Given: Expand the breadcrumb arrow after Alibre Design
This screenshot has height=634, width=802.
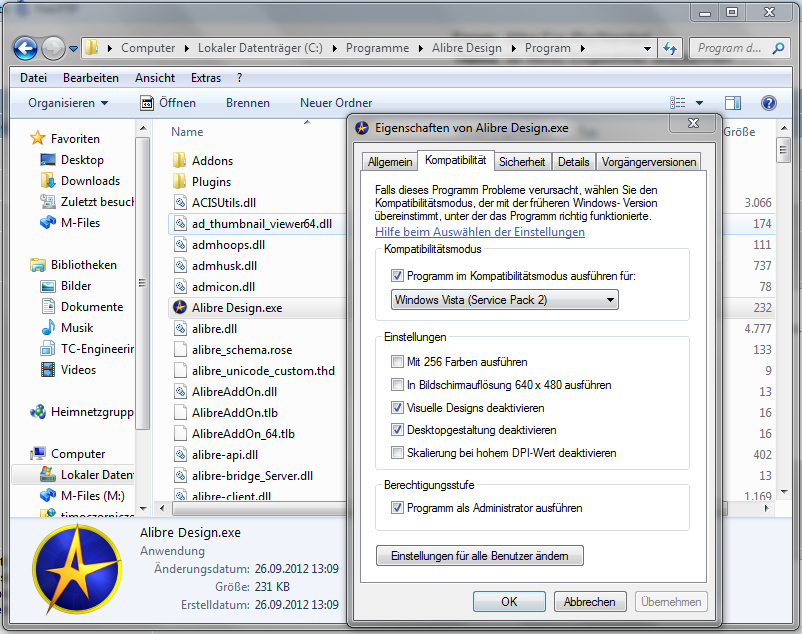Looking at the screenshot, I should click(x=513, y=49).
